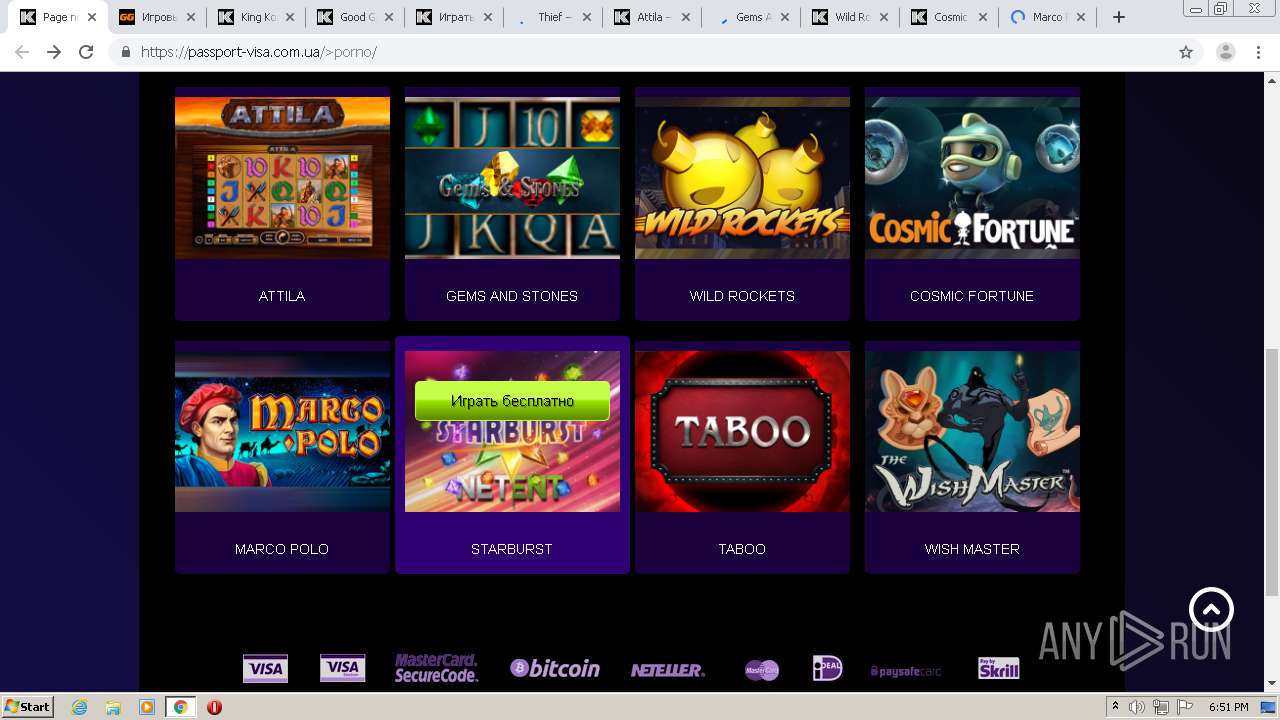Open the media player taskbar icon
The image size is (1280, 720).
point(146,707)
